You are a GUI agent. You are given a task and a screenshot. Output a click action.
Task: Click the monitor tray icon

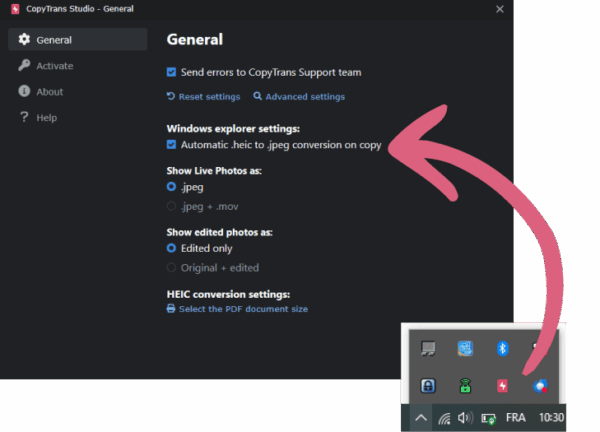pos(428,348)
